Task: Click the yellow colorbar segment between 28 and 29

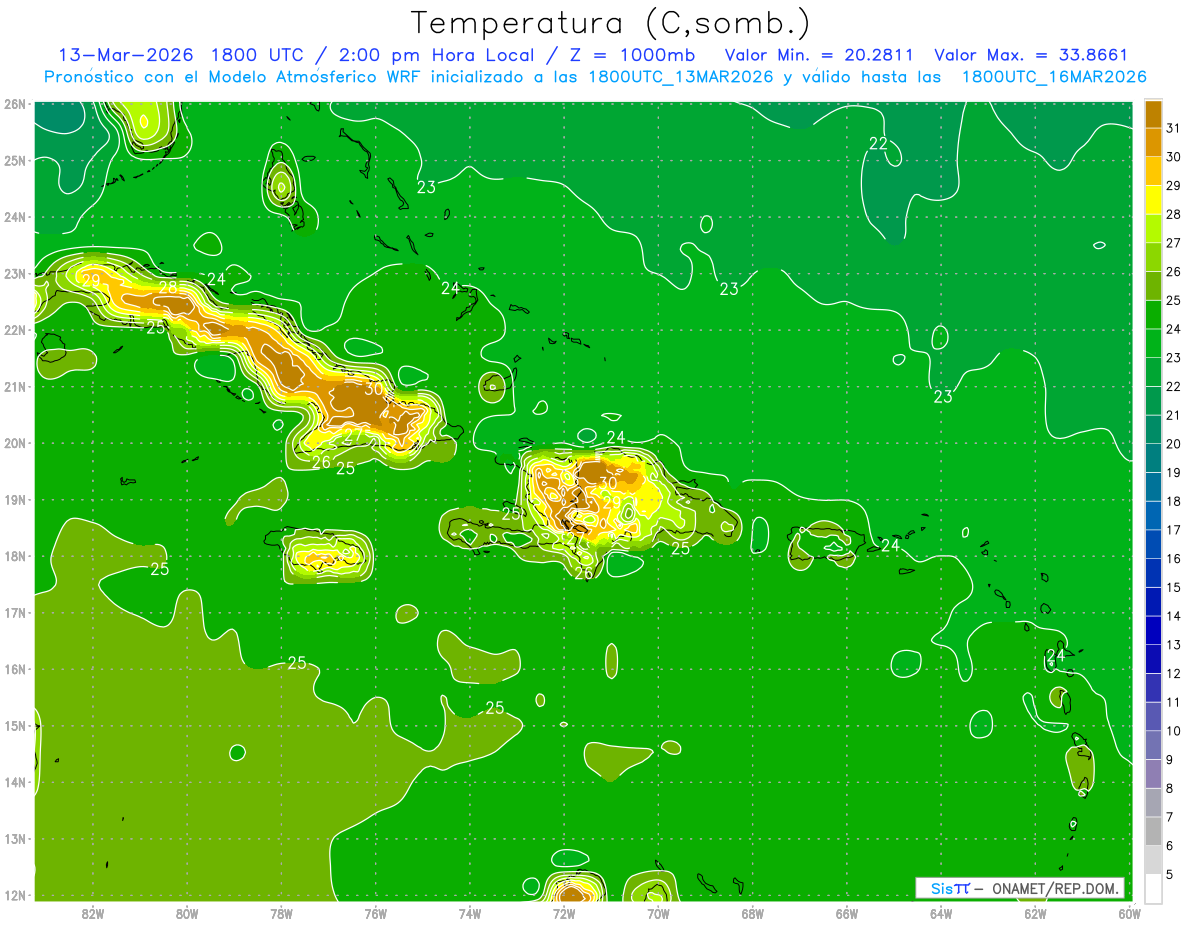Action: point(1153,200)
